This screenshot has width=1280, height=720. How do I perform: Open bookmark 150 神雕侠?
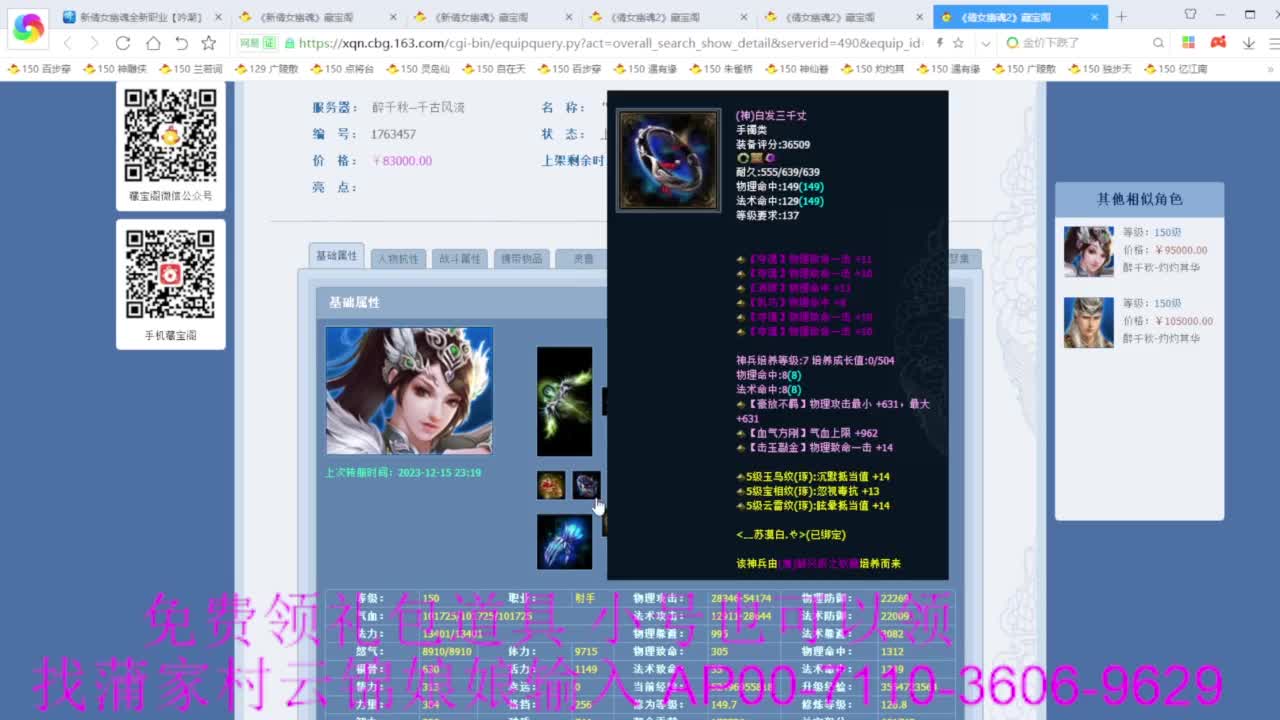point(114,69)
